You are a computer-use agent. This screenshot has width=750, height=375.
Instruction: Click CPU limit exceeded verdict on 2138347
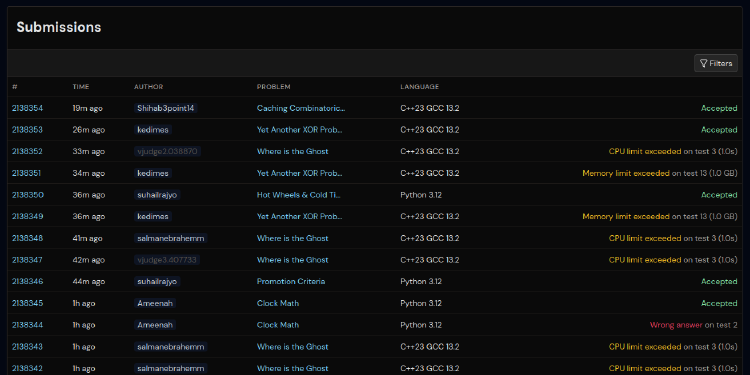click(x=645, y=260)
